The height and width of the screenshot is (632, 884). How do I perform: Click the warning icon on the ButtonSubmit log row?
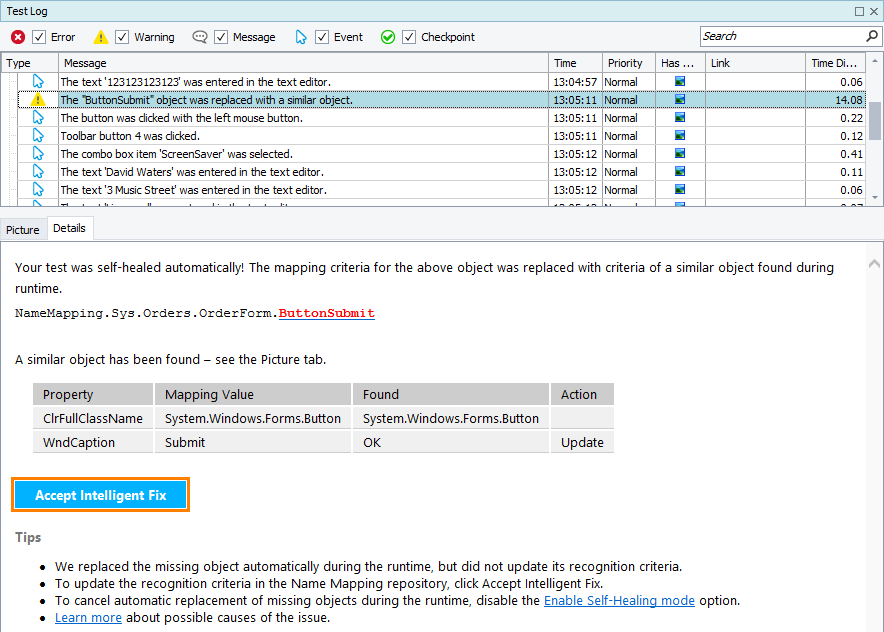[40, 100]
